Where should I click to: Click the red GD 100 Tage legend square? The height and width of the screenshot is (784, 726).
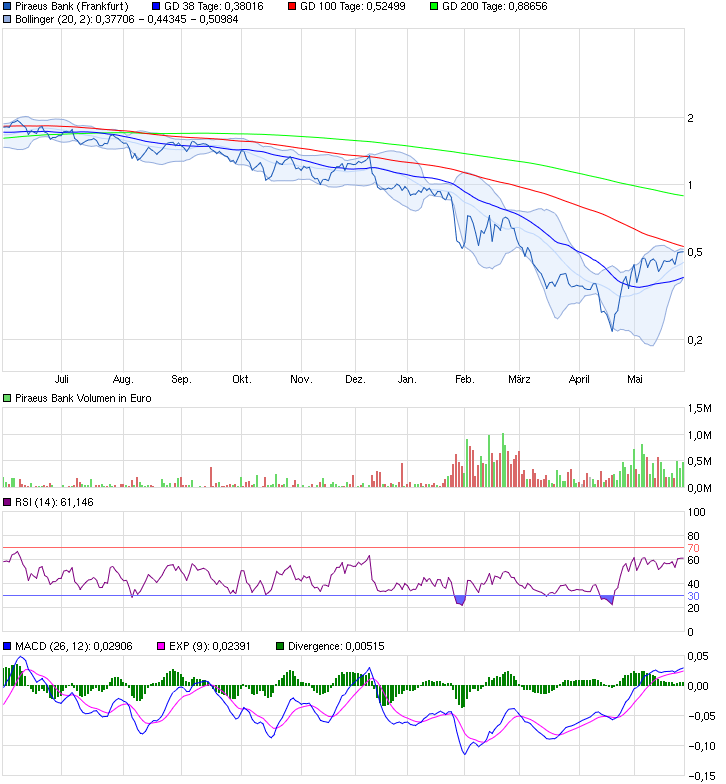(292, 6)
